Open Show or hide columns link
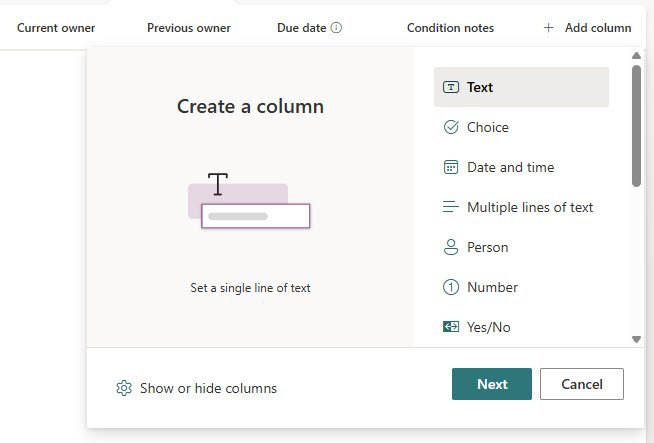The width and height of the screenshot is (654, 443). (x=208, y=388)
